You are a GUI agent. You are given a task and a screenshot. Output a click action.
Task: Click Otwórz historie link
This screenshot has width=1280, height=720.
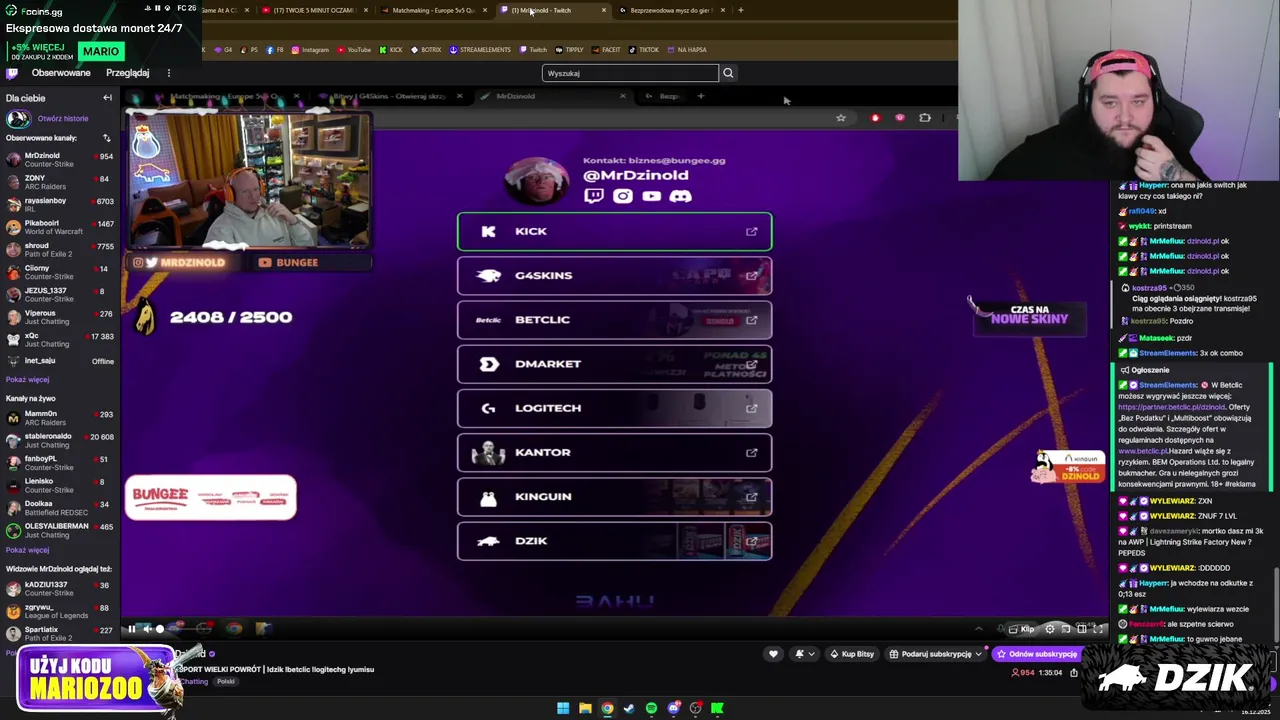[63, 118]
